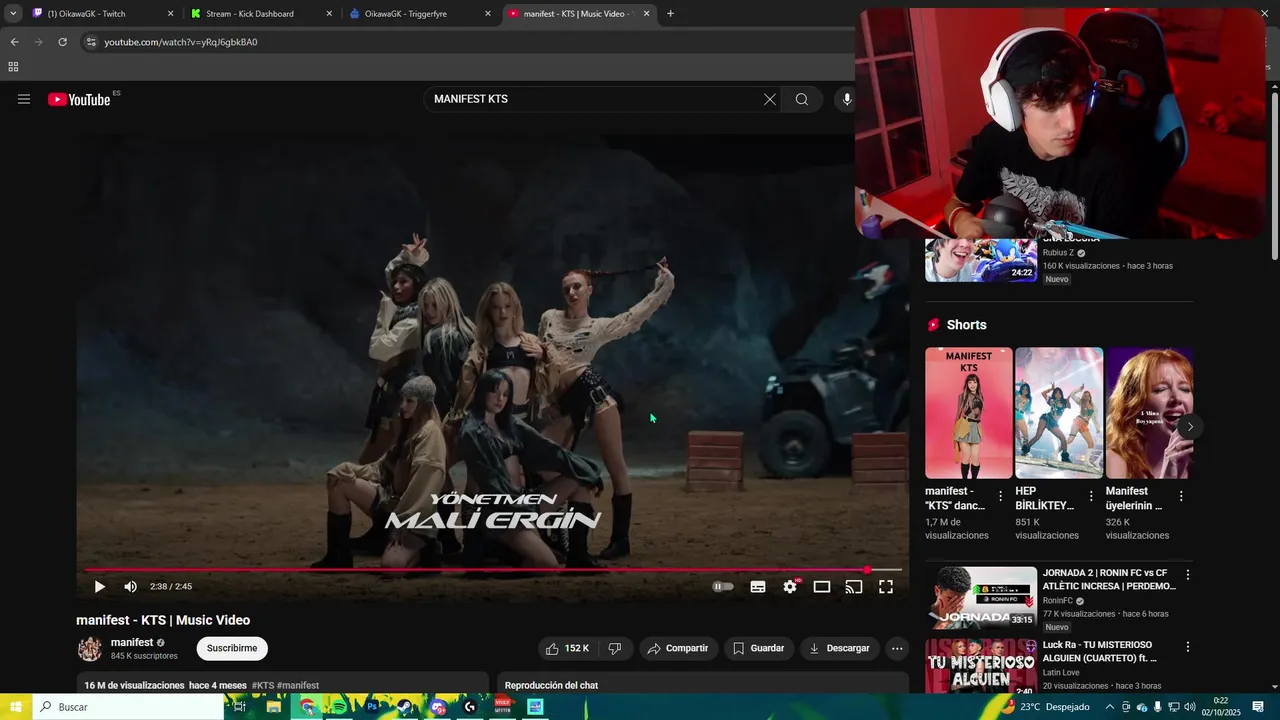Share the video via Compartir
Viewport: 1280px width, 720px height.
pos(677,648)
